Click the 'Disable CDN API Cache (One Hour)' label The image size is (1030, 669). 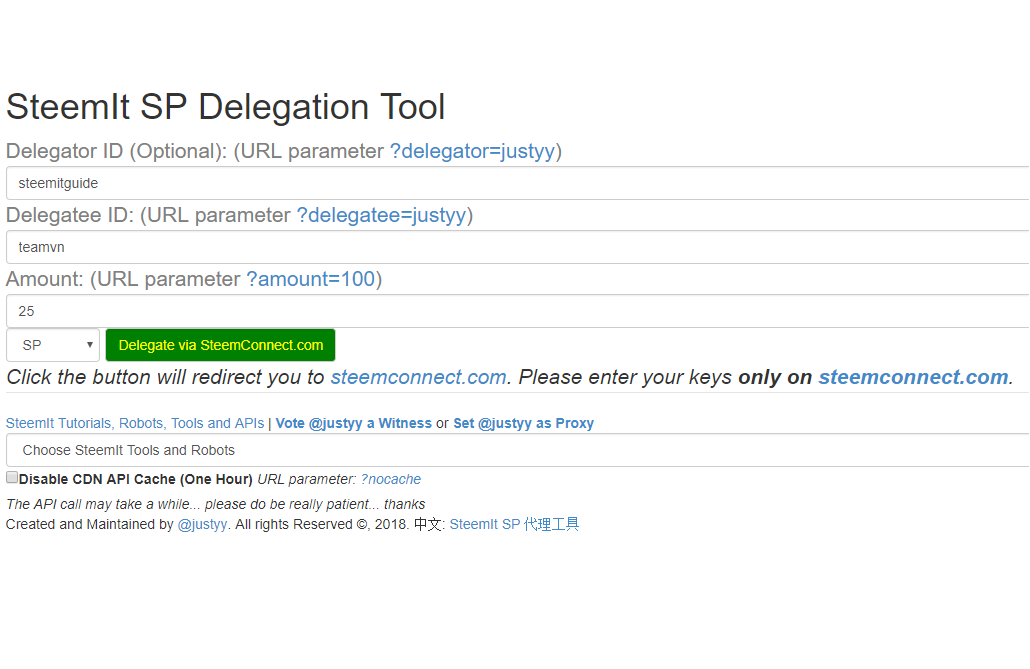[x=135, y=479]
